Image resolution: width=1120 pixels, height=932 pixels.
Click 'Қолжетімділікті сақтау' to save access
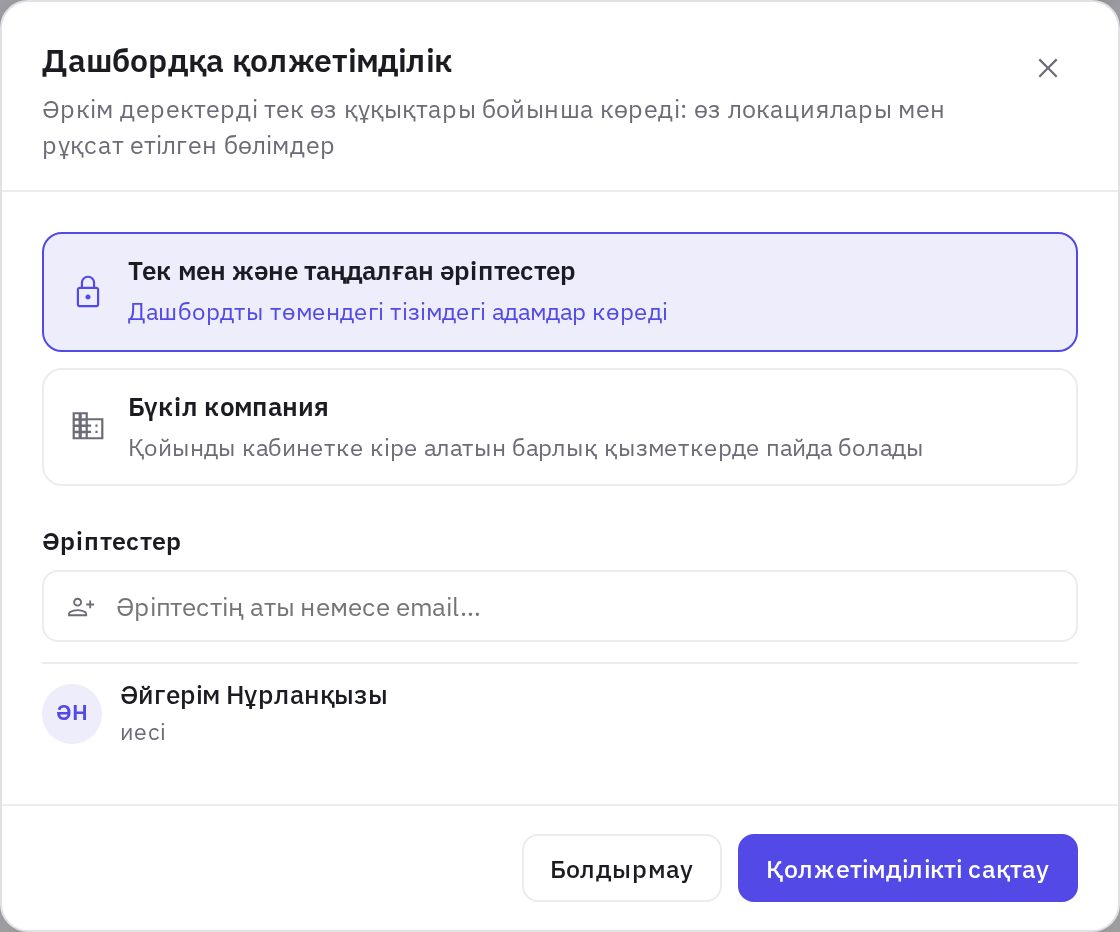click(907, 868)
